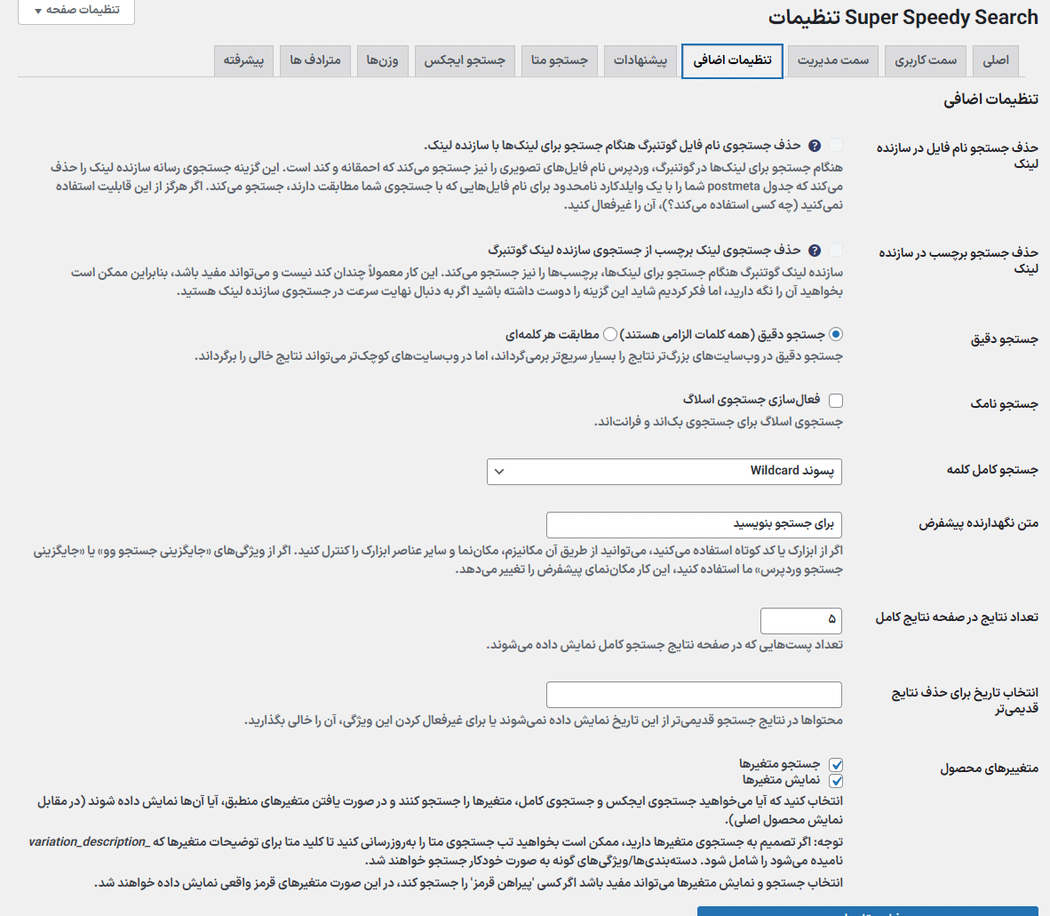Click help icon for file name search removal

point(815,145)
